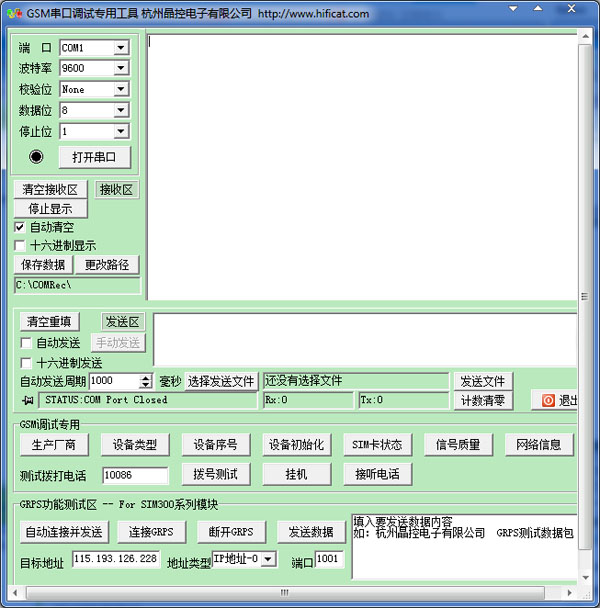Increase the 自动发送周期 spinner value
Viewport: 600px width, 608px height.
145,378
